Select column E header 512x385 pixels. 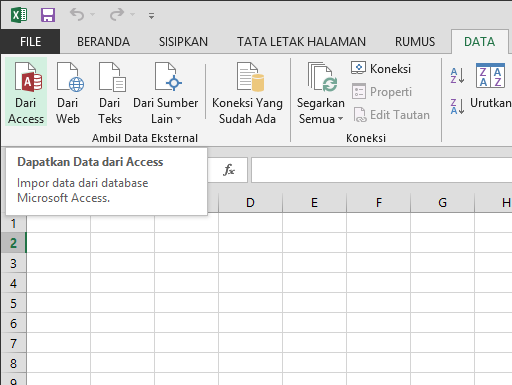click(x=314, y=203)
